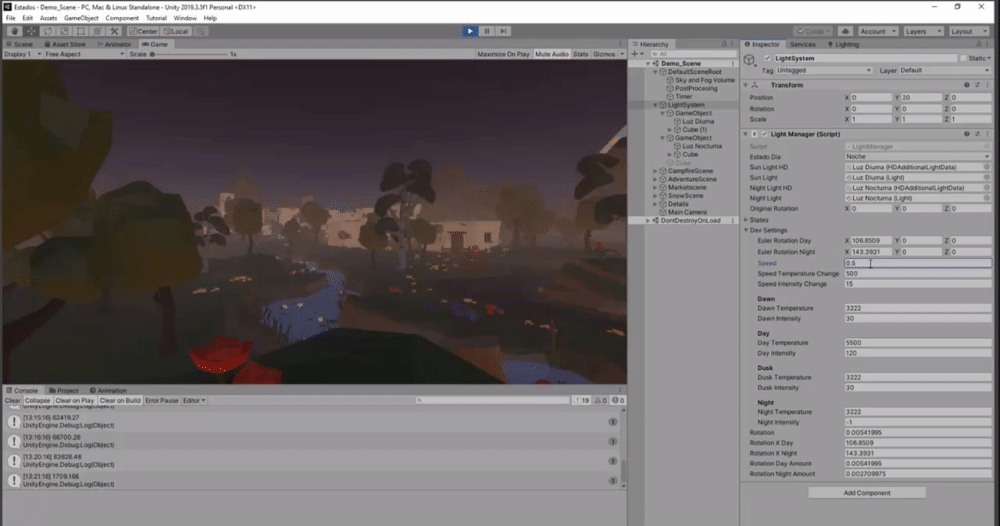This screenshot has width=1000, height=526.
Task: Open the Free Aspect dropdown
Action: pyautogui.click(x=84, y=54)
